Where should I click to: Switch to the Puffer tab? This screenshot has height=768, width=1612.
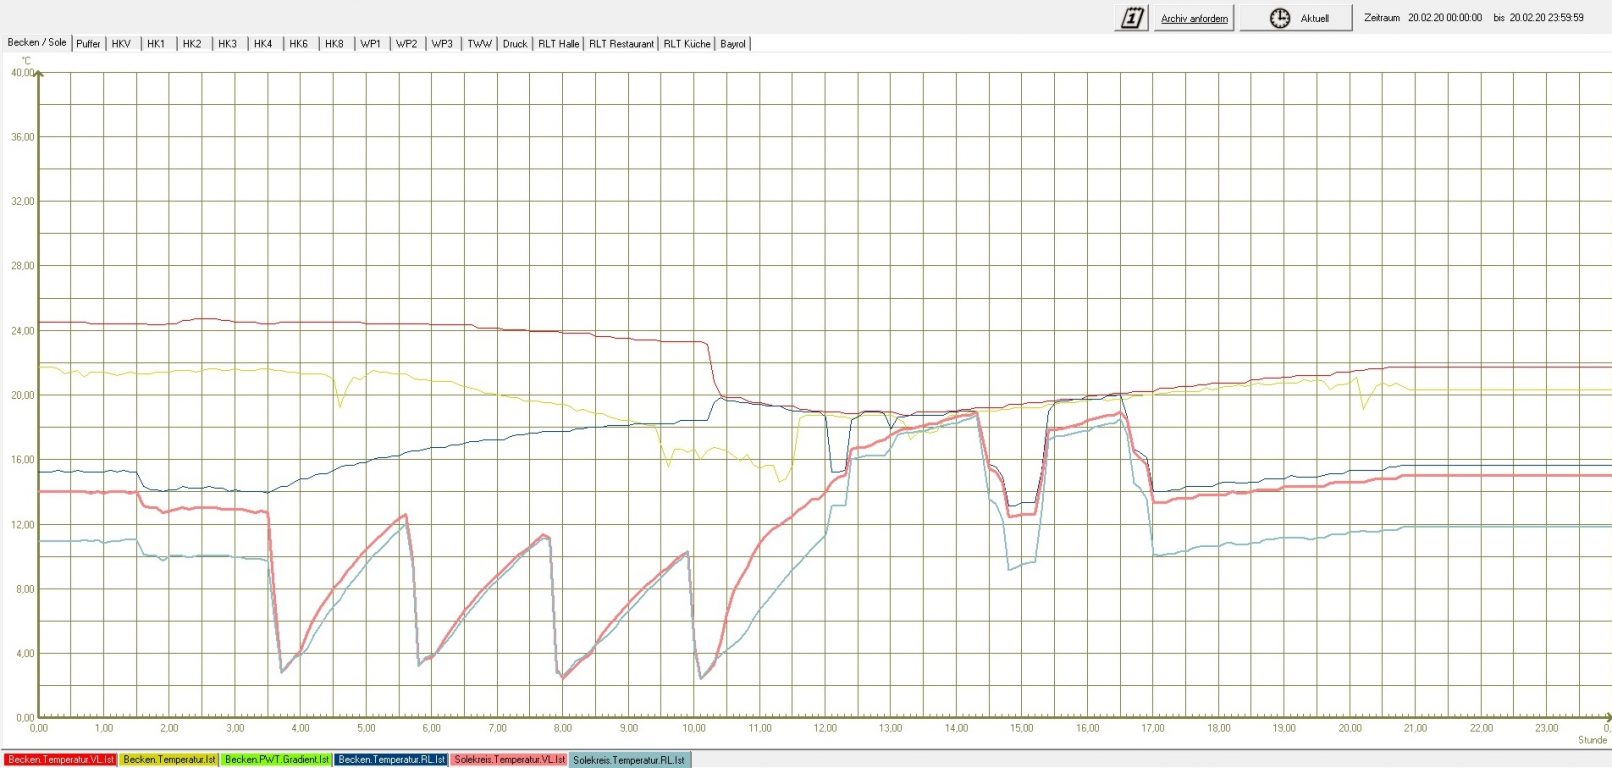[x=88, y=44]
